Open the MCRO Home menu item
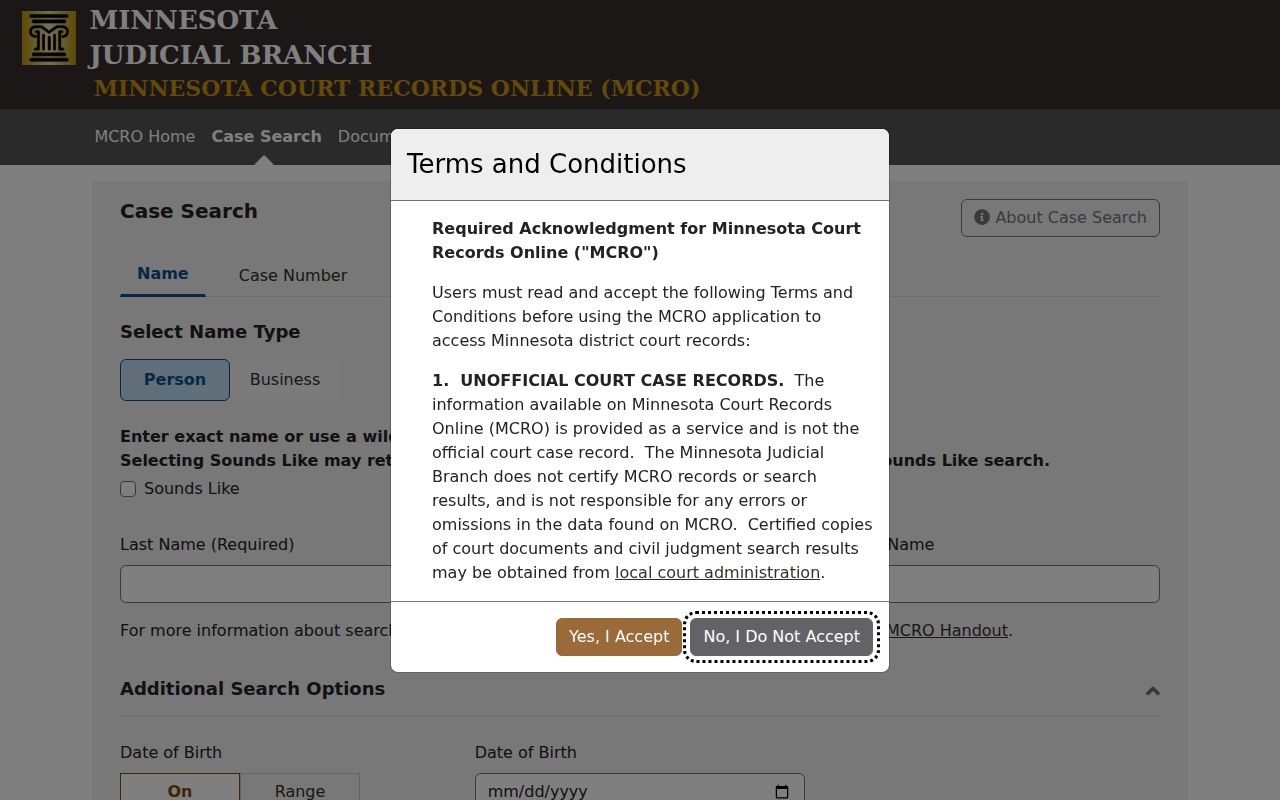The height and width of the screenshot is (800, 1280). 145,136
